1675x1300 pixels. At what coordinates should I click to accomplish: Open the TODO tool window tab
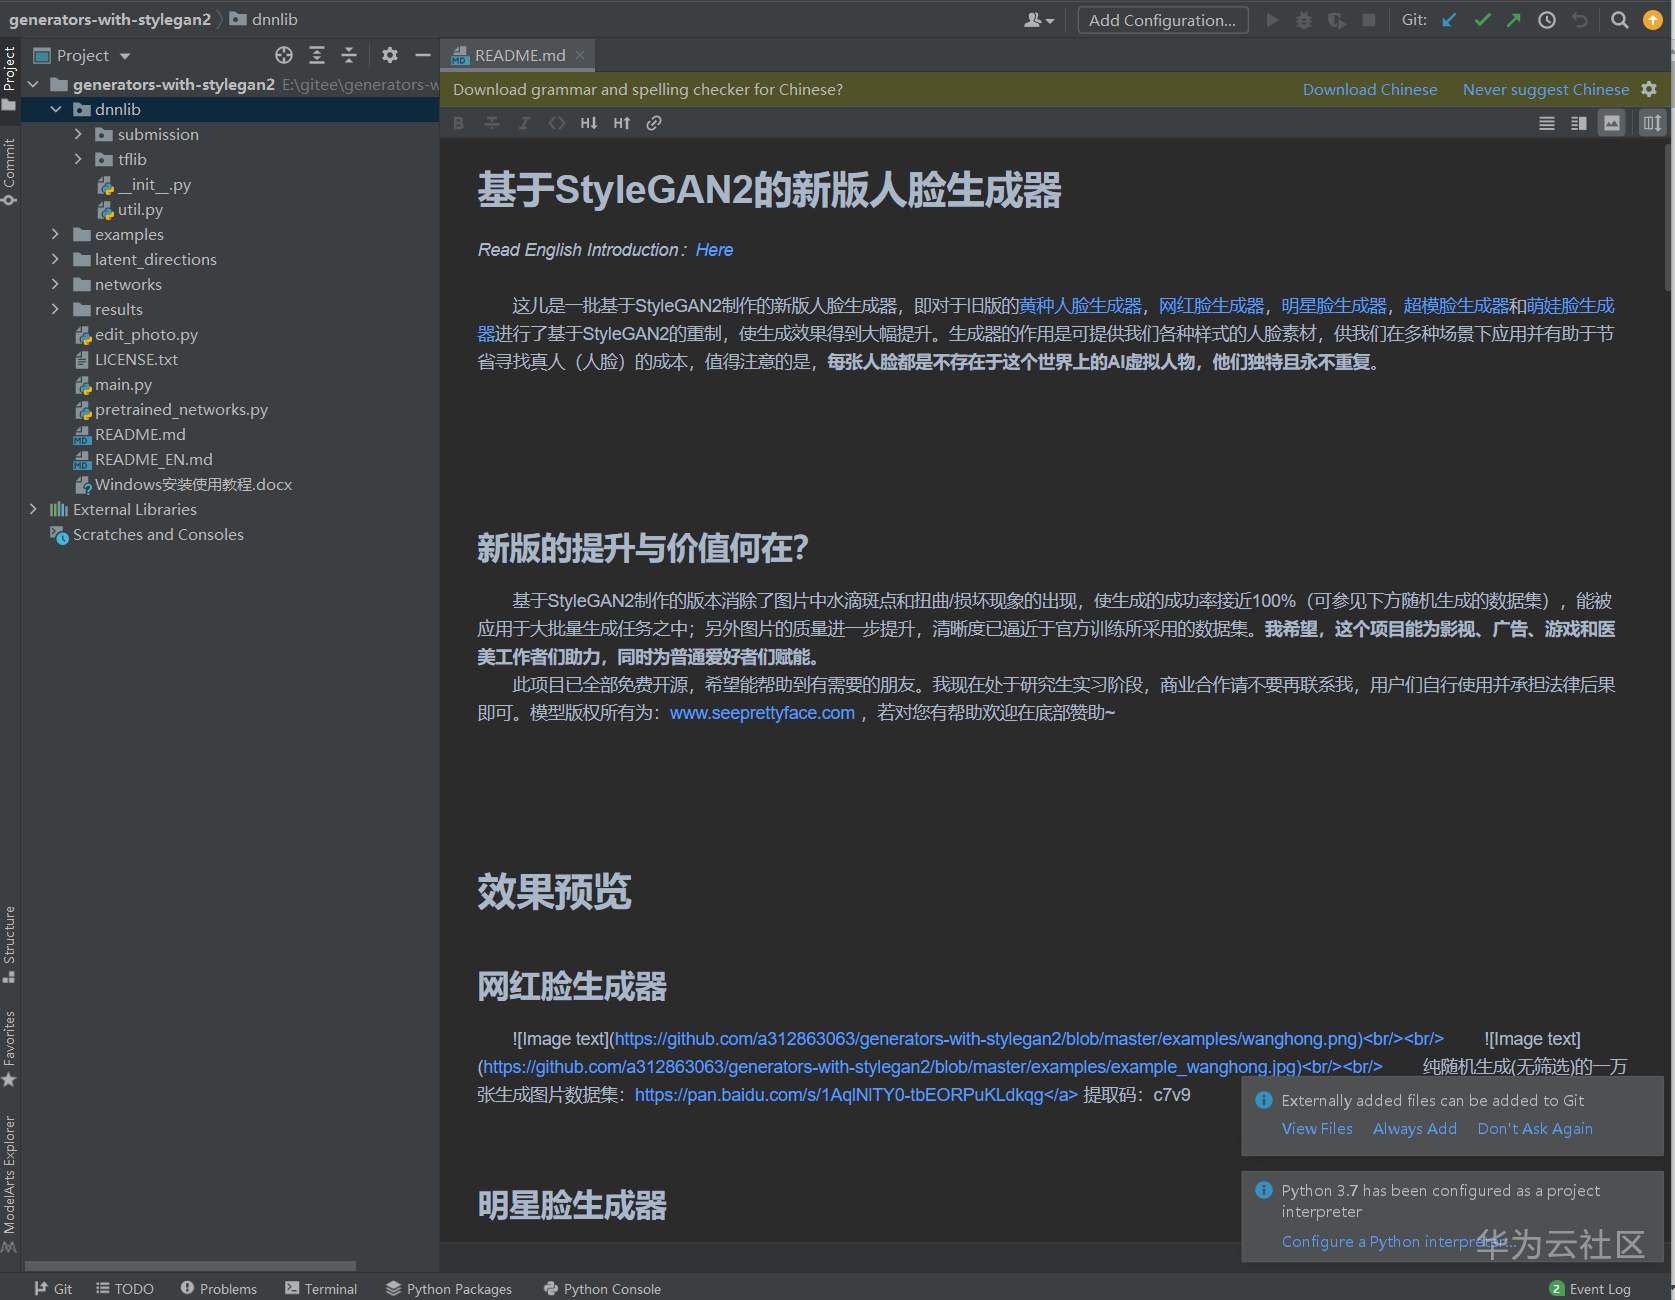125,1288
